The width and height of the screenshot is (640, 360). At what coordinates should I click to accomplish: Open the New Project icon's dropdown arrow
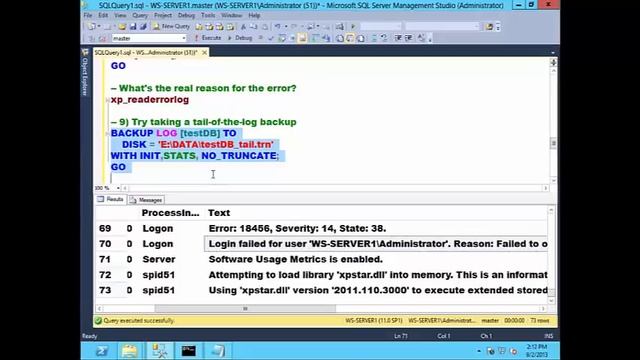point(99,27)
